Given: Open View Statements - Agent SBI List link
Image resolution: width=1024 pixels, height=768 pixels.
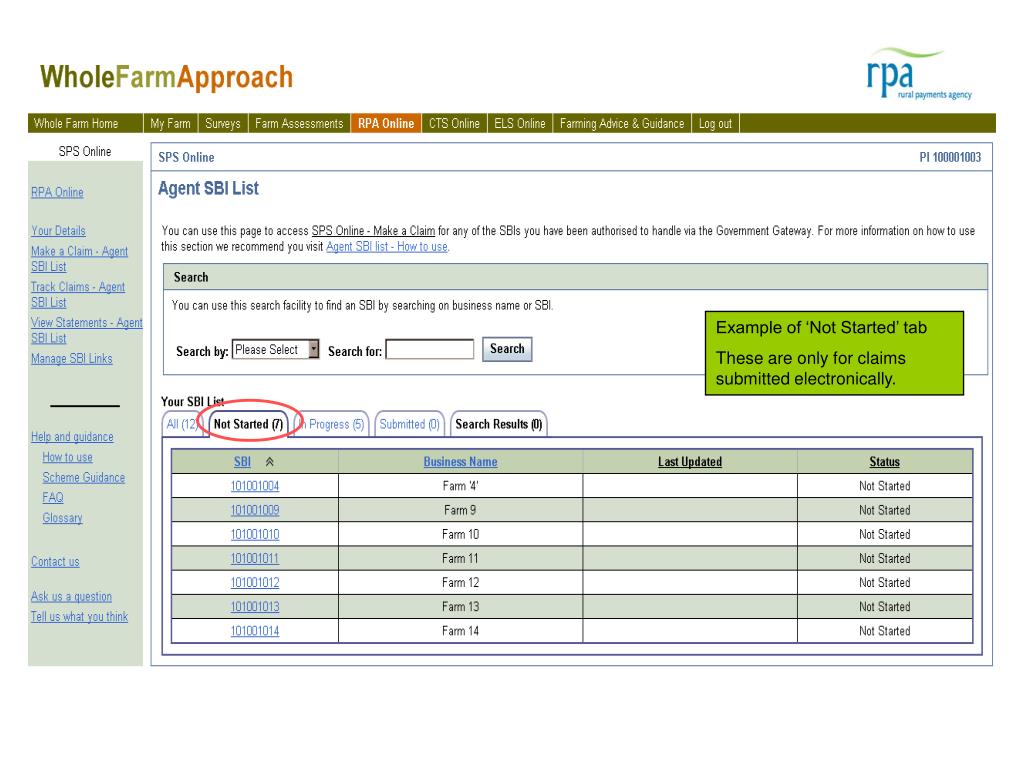Looking at the screenshot, I should pyautogui.click(x=86, y=330).
